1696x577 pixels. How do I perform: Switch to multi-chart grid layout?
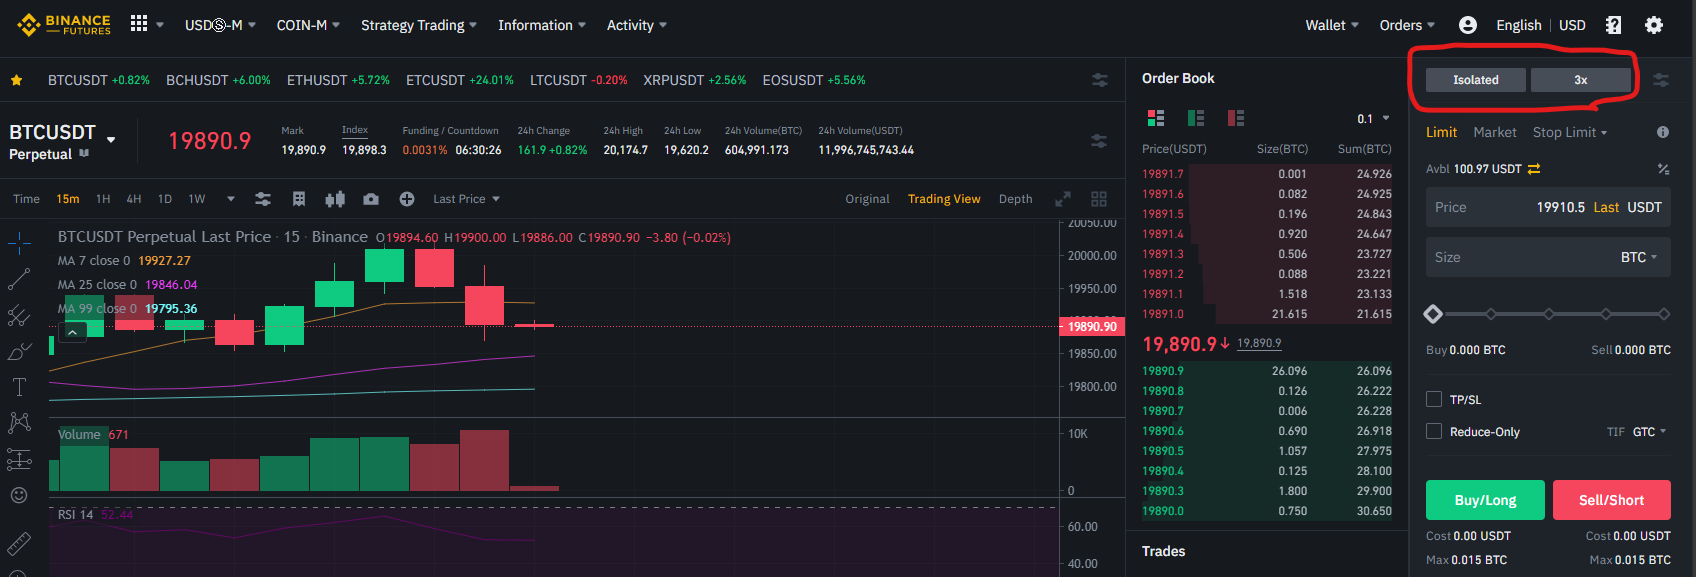point(1099,199)
